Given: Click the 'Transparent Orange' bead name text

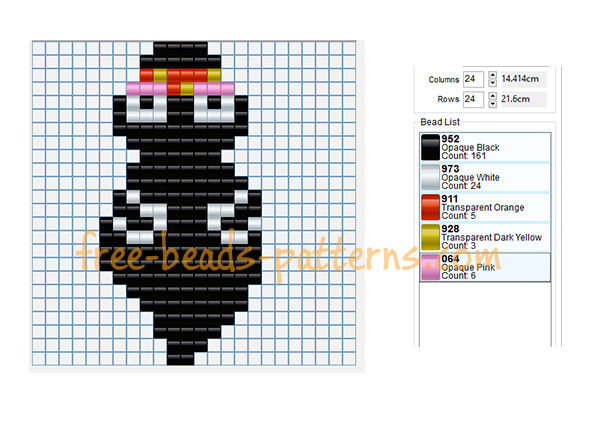Looking at the screenshot, I should 483,207.
